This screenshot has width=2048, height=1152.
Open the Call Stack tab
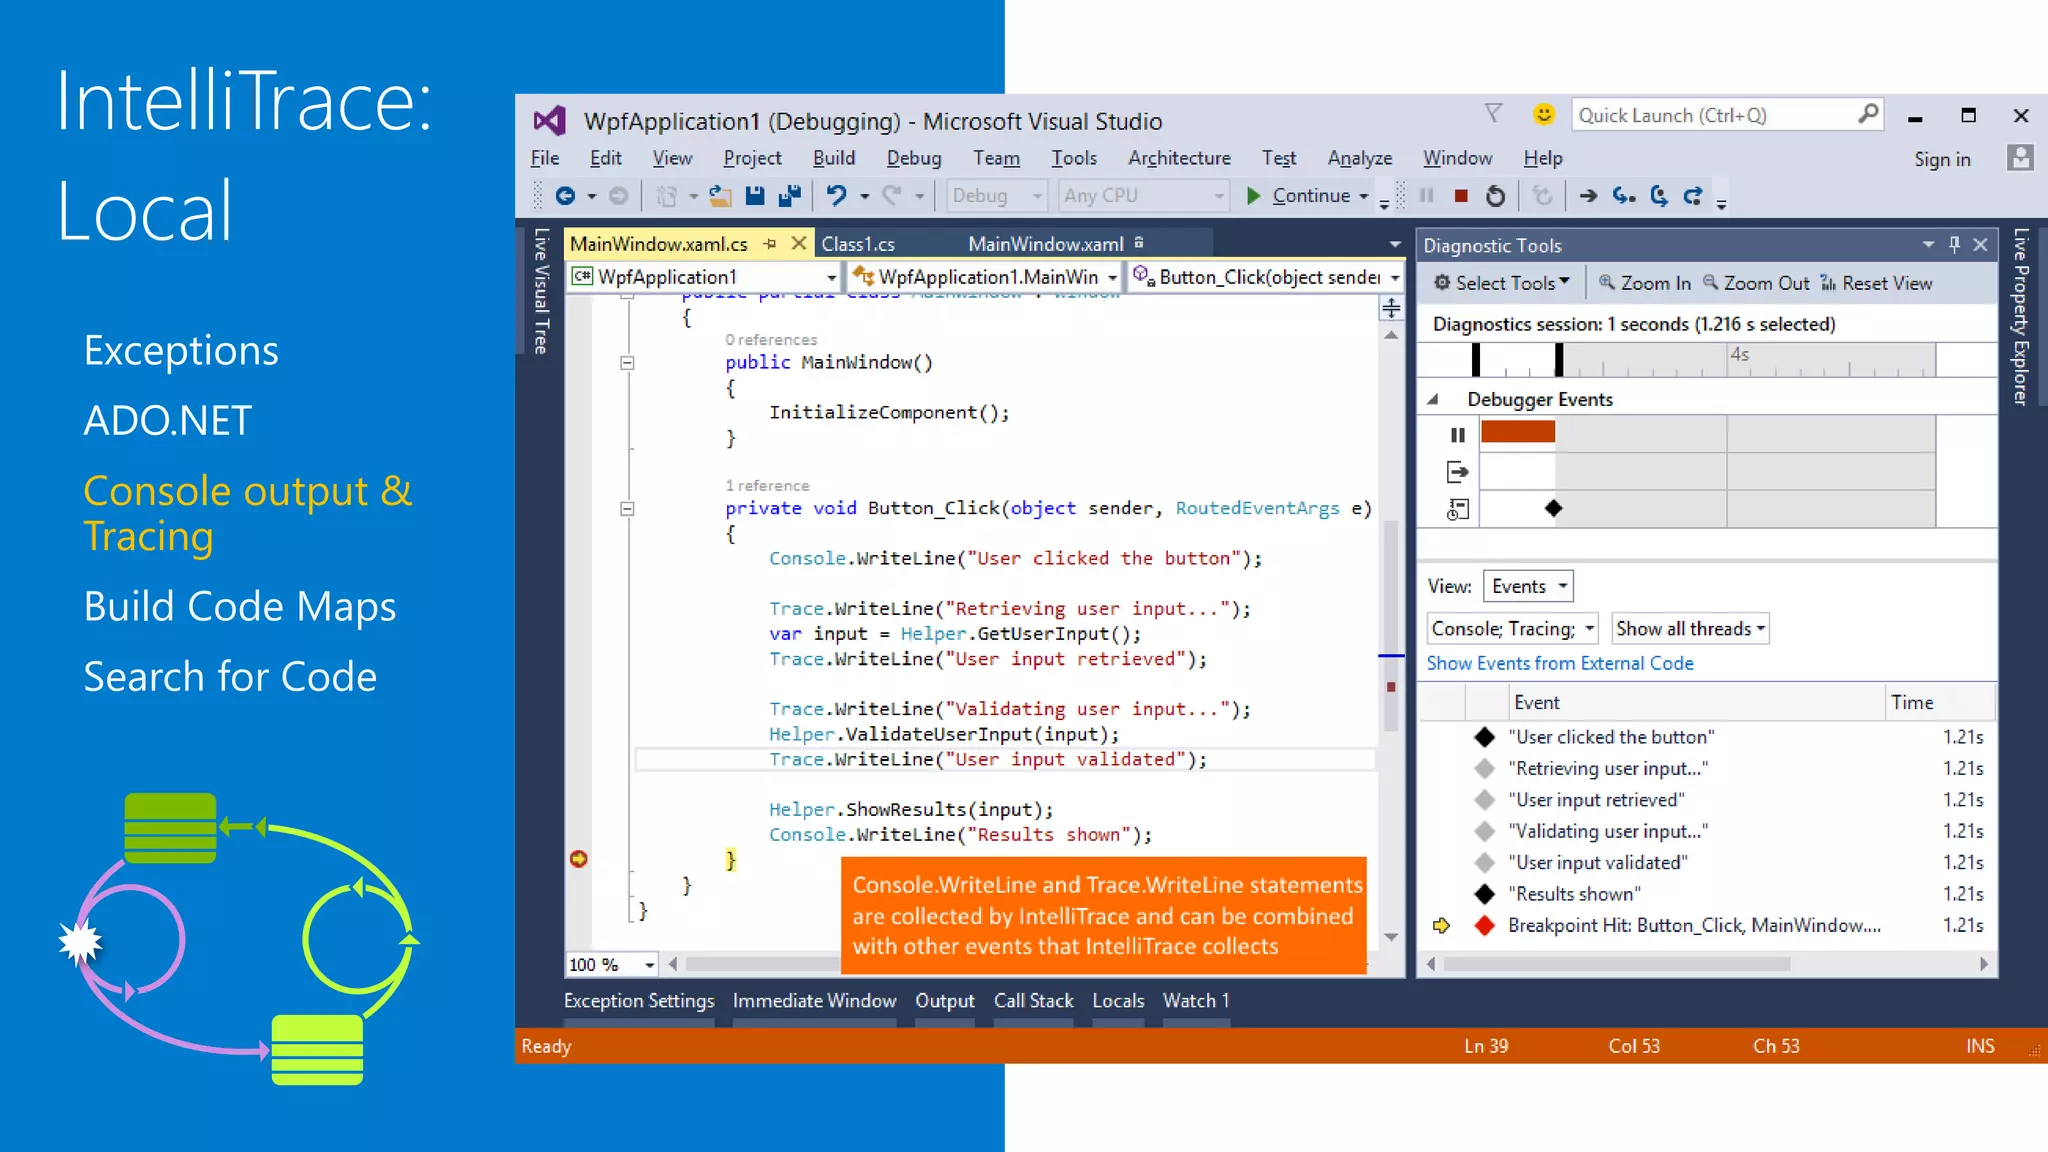tap(1033, 1001)
